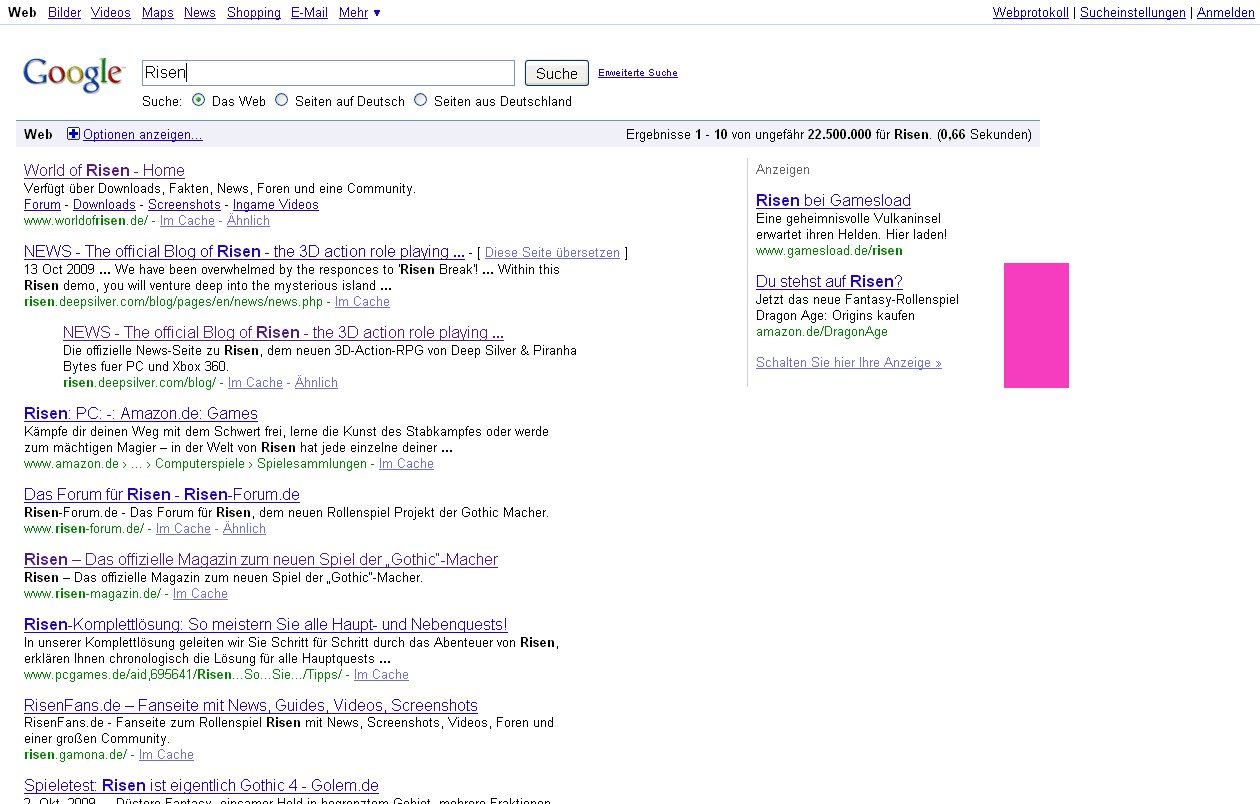Open 'Im Cache' for risen-forum.de
The image size is (1260, 804).
pyautogui.click(x=183, y=528)
